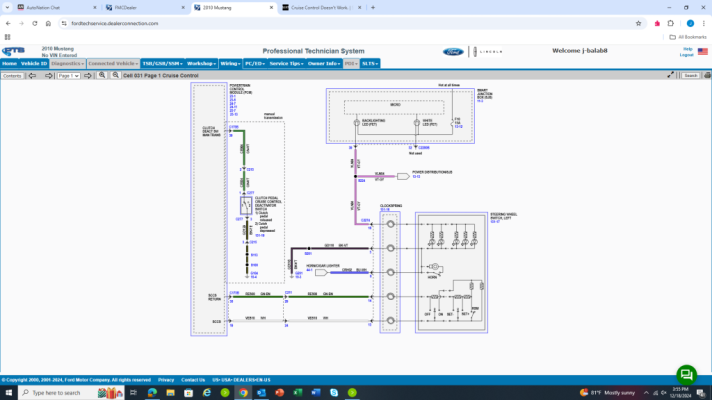Go to next page arrow after page selector

pos(88,75)
